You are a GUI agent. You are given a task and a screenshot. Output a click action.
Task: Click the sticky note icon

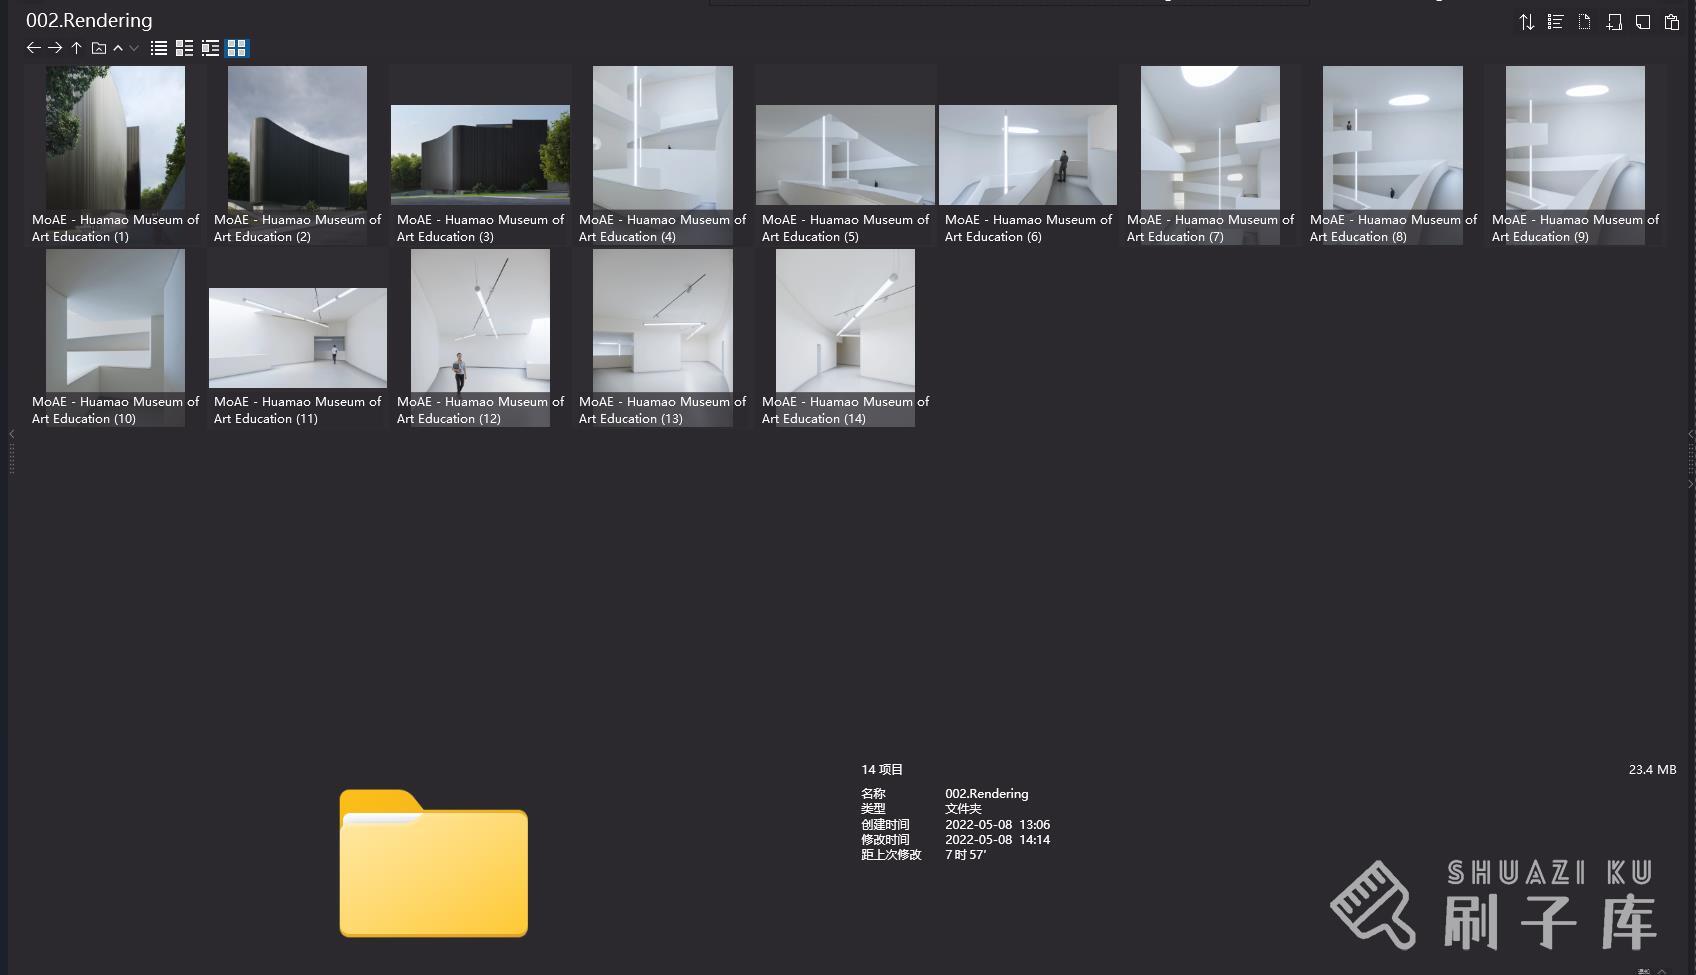(x=1643, y=22)
